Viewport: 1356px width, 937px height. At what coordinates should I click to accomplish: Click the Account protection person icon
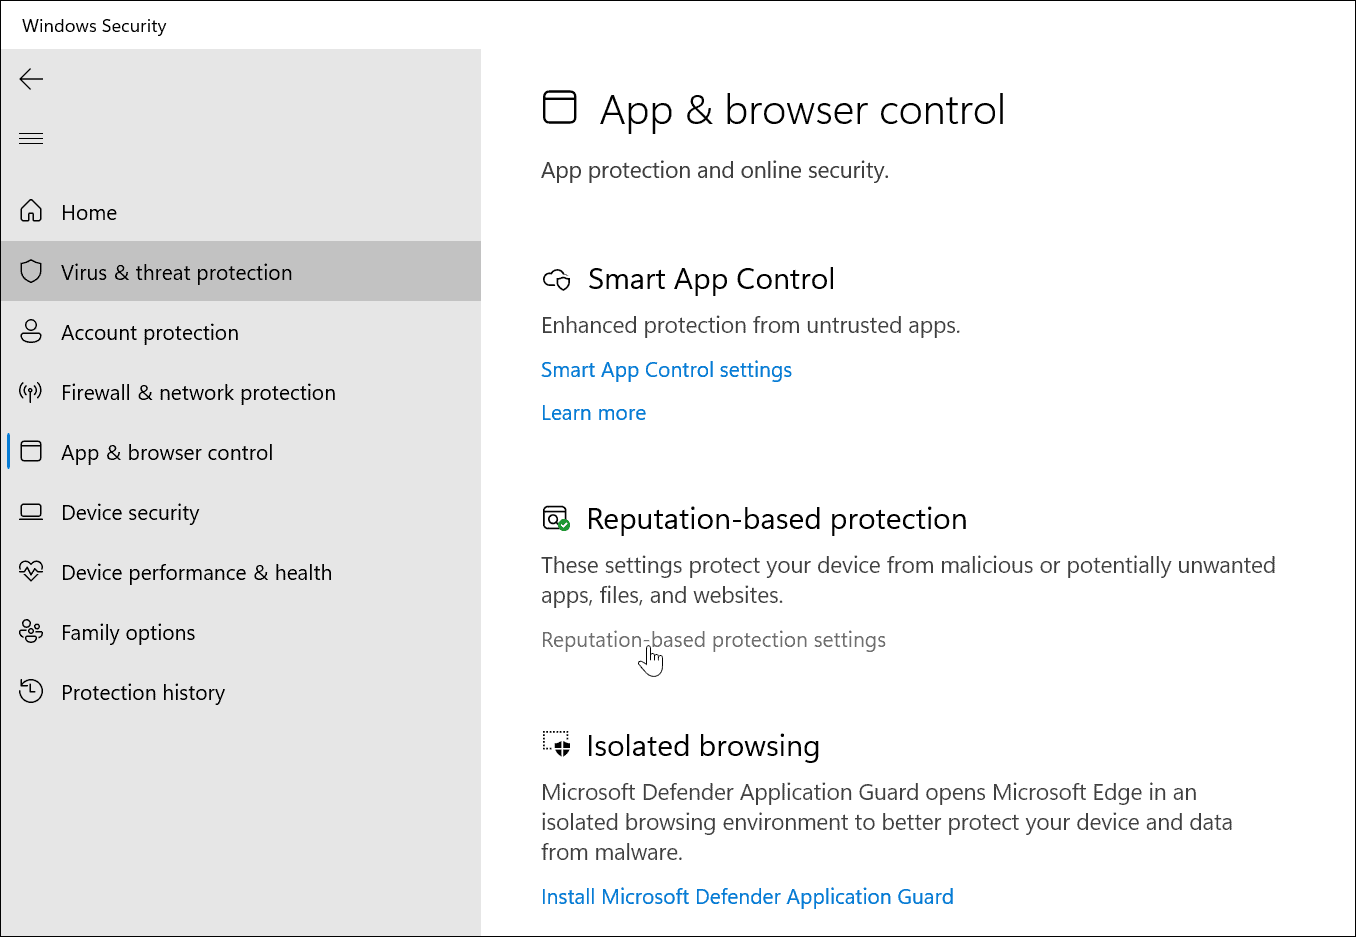click(x=31, y=331)
